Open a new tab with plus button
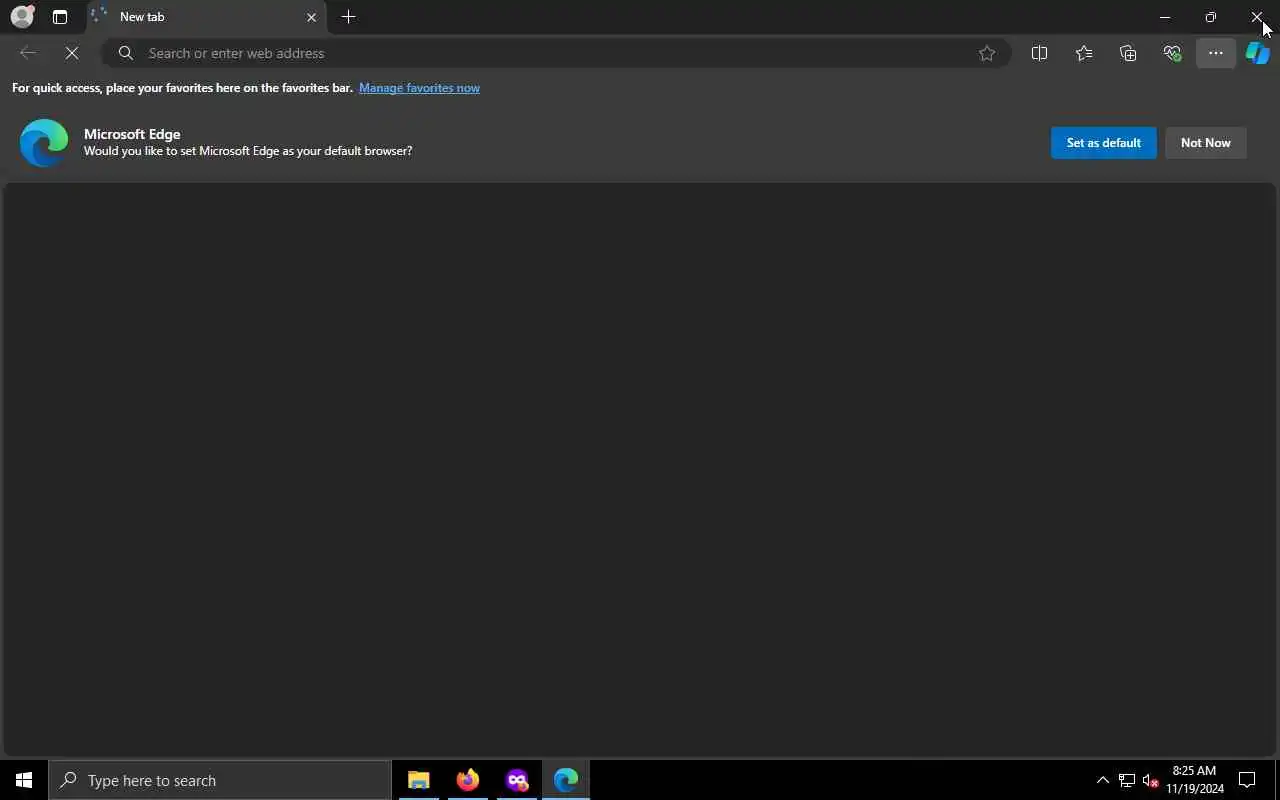 [x=348, y=17]
